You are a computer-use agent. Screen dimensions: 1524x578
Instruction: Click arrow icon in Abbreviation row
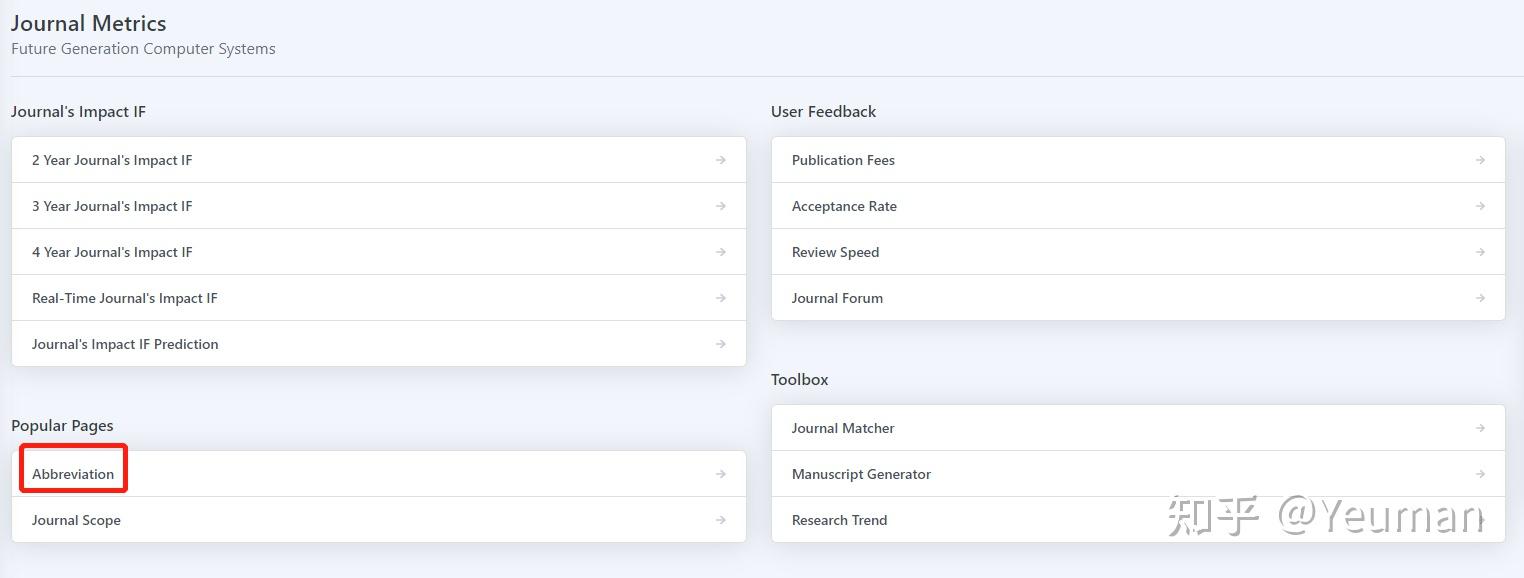[x=721, y=474]
